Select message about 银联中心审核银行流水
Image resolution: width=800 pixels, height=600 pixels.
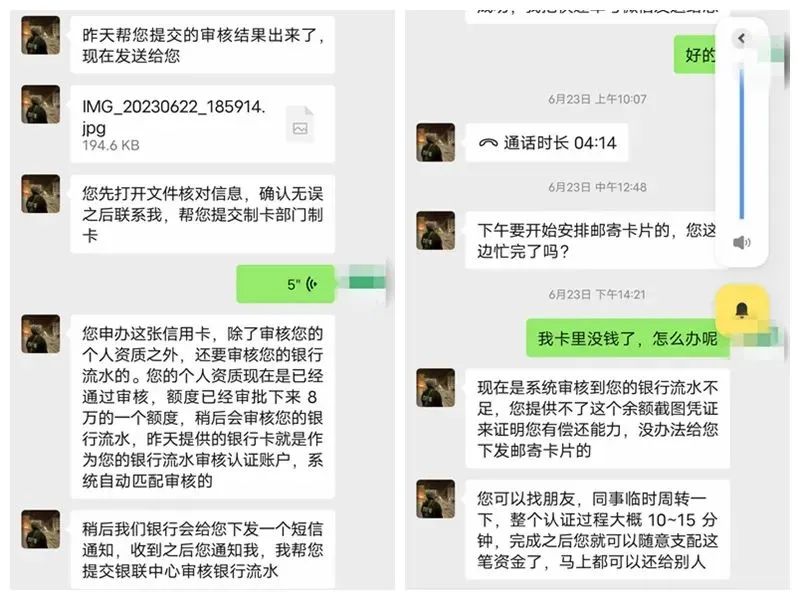(x=203, y=549)
